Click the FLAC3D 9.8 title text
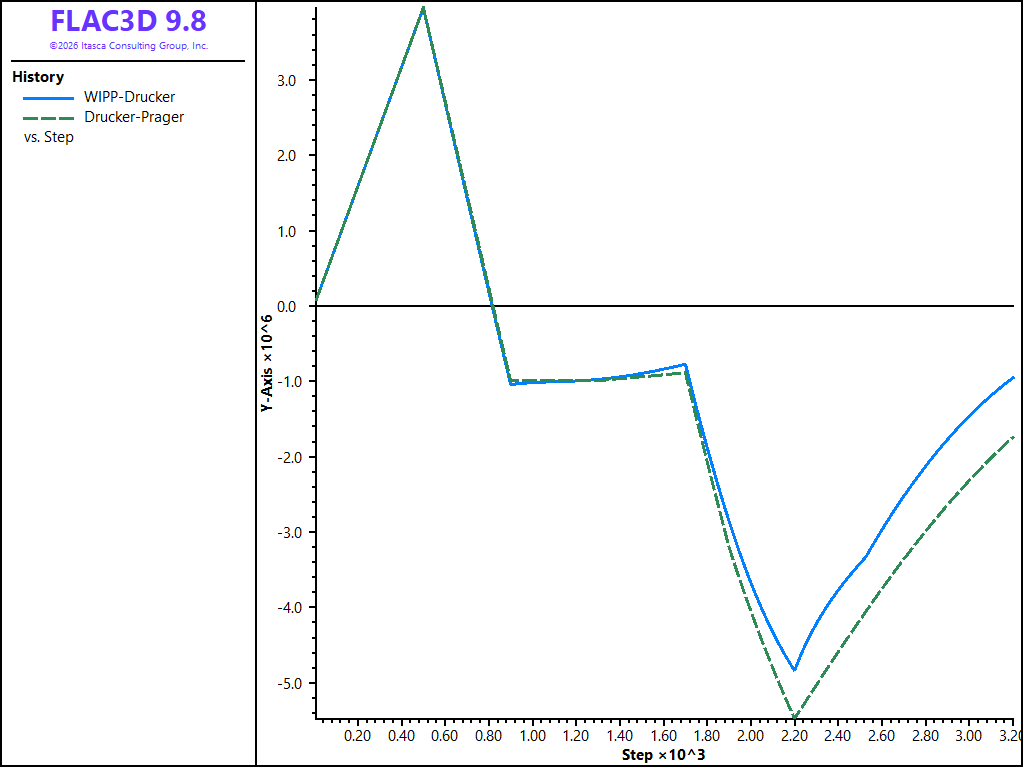Viewport: 1024px width, 768px height. tap(129, 22)
